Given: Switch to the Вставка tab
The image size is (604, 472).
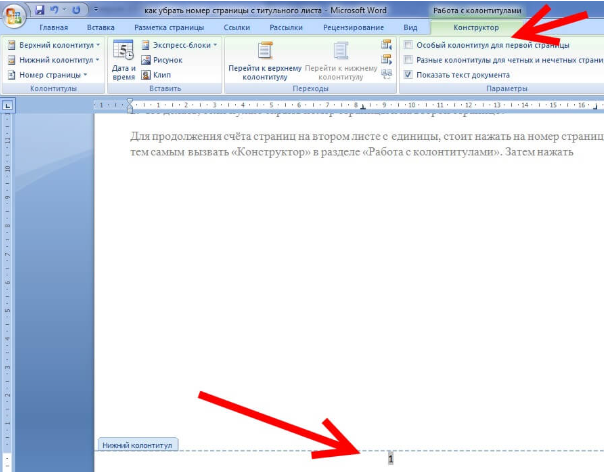Looking at the screenshot, I should point(100,28).
